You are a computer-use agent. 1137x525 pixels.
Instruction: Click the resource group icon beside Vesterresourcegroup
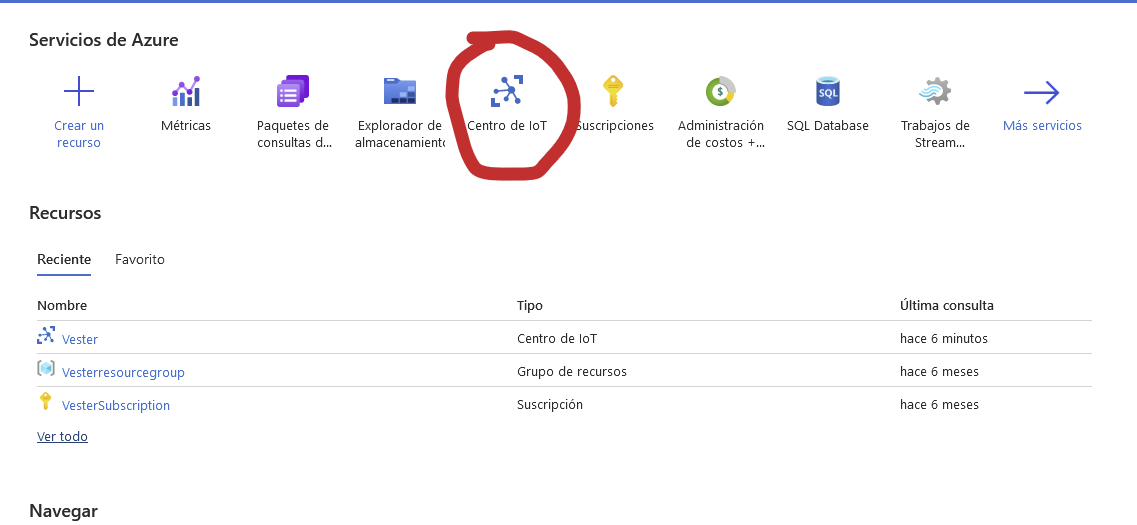click(46, 368)
